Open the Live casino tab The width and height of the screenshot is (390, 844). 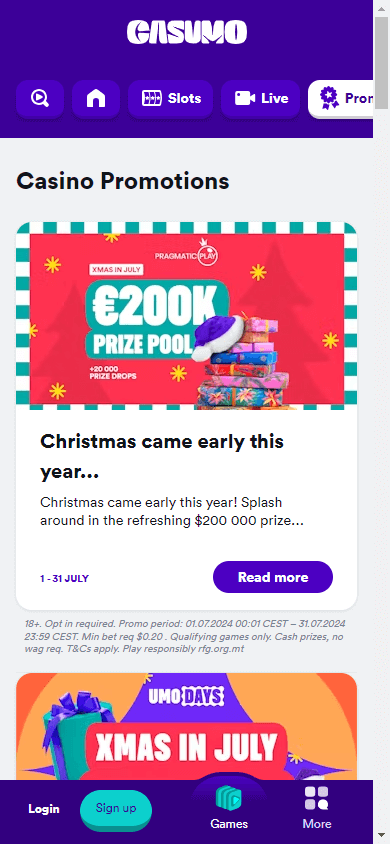(260, 99)
